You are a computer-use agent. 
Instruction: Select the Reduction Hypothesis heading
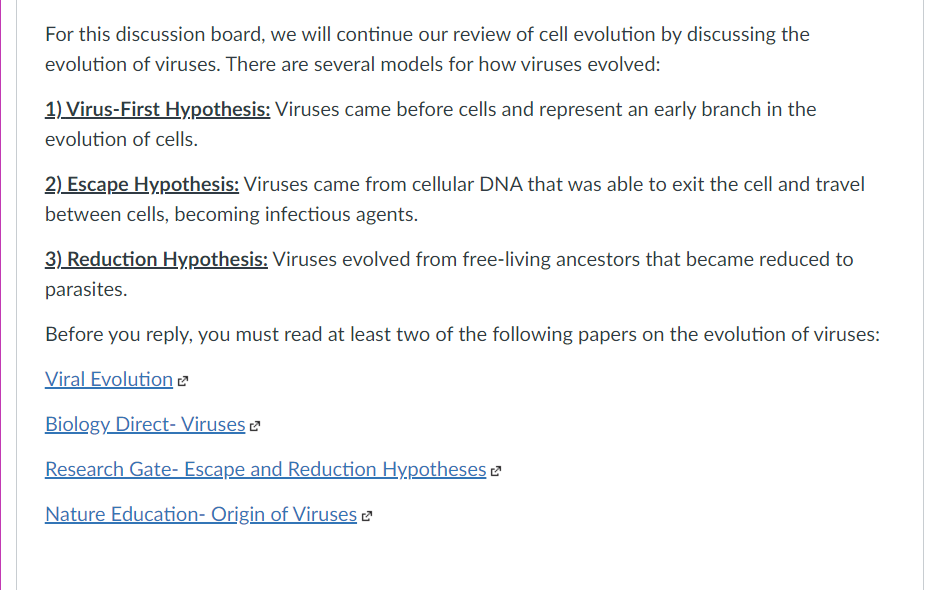155,259
